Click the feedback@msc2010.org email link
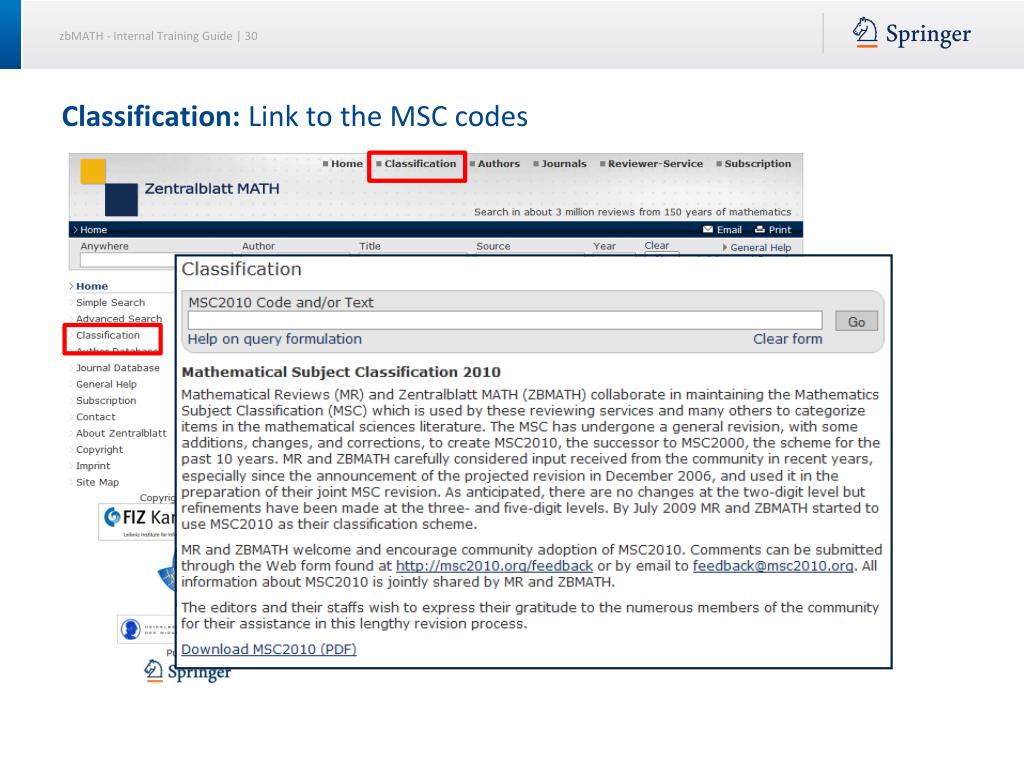The width and height of the screenshot is (1024, 768). [x=773, y=566]
